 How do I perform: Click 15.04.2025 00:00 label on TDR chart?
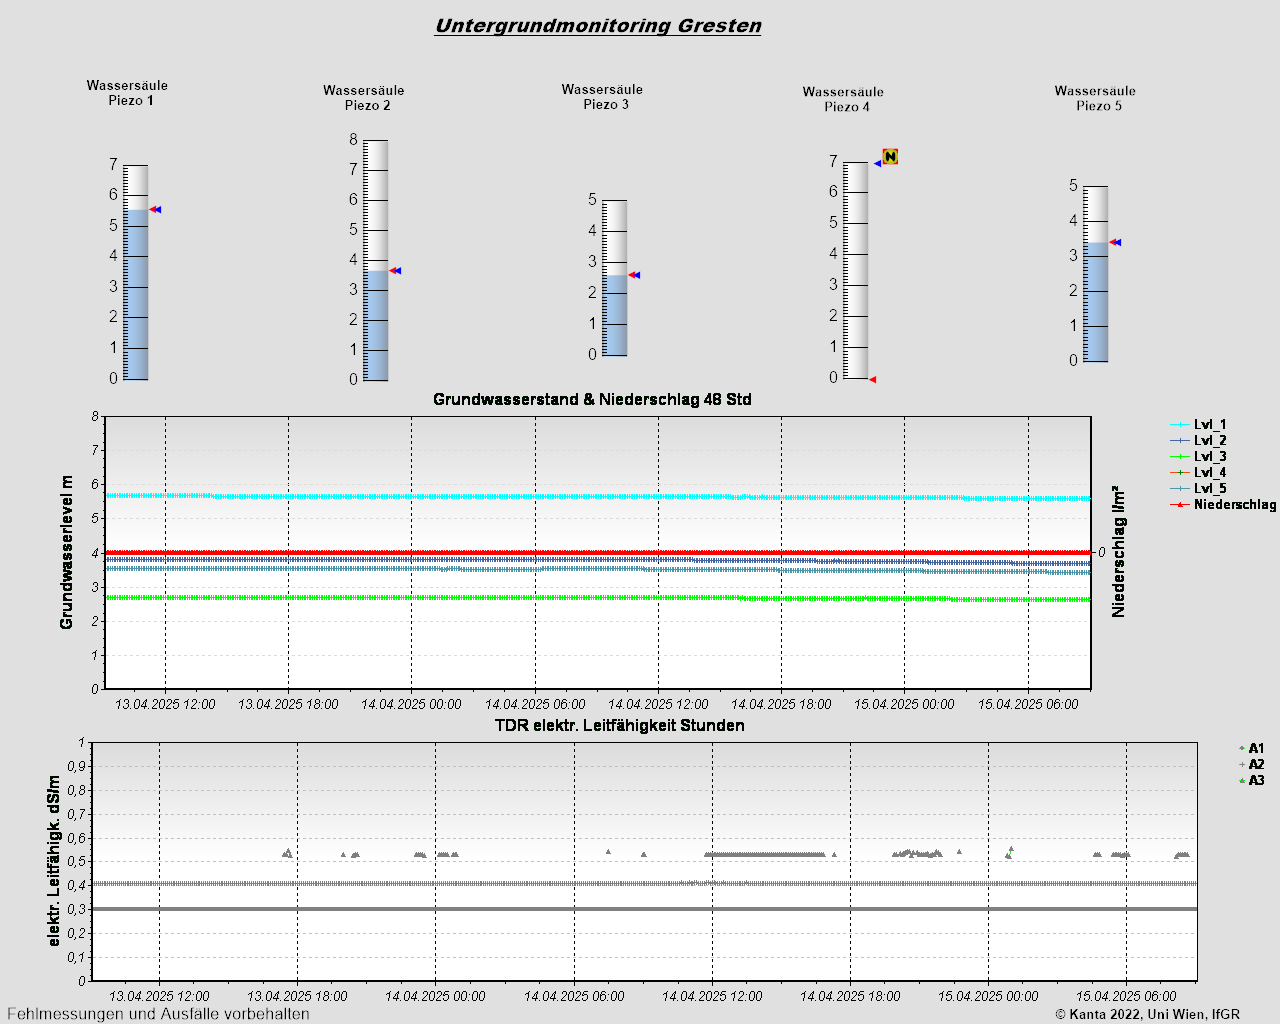pos(988,996)
